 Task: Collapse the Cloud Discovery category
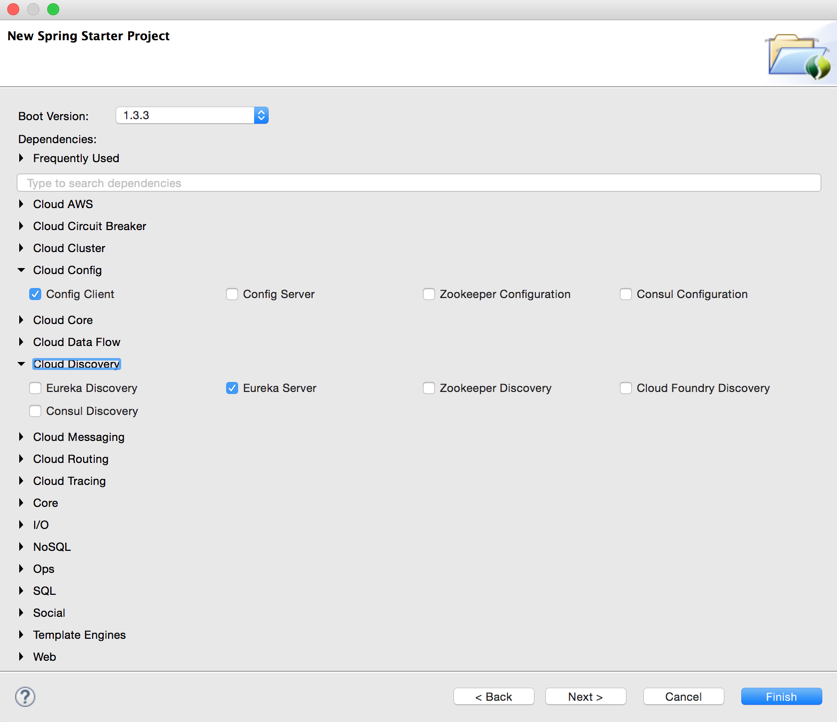(21, 364)
